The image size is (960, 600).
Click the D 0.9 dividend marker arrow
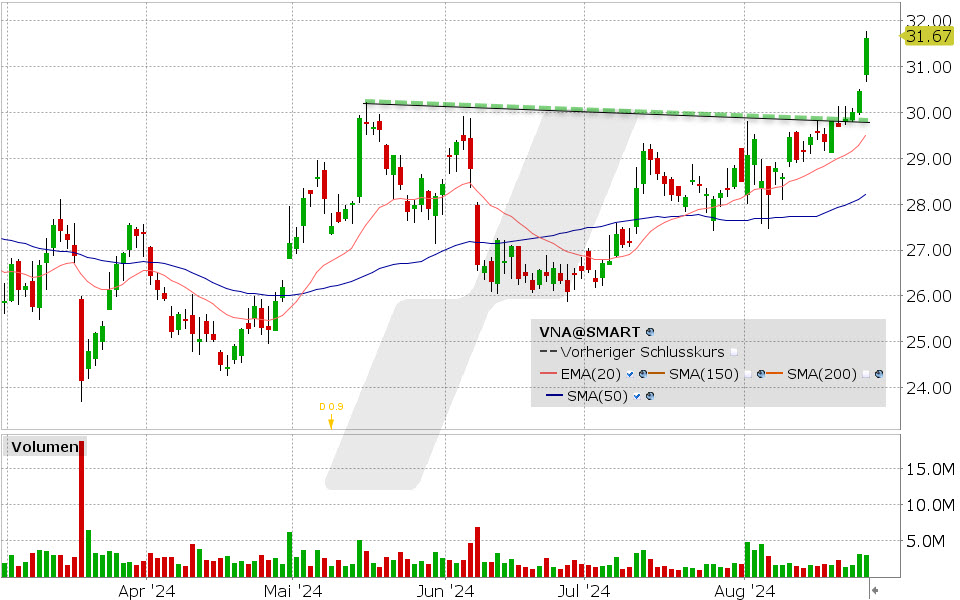[x=331, y=421]
